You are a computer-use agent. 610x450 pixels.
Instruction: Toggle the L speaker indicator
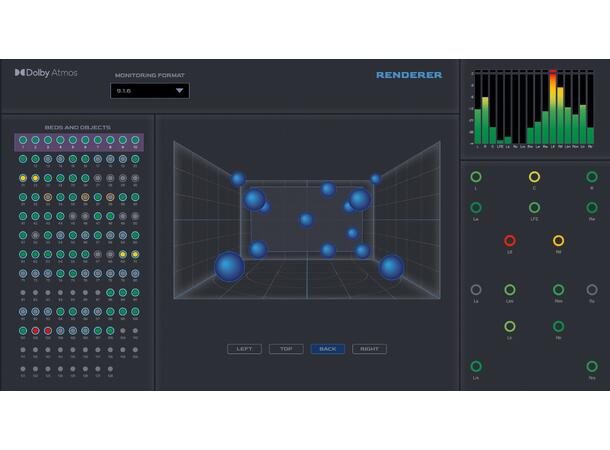[x=476, y=177]
